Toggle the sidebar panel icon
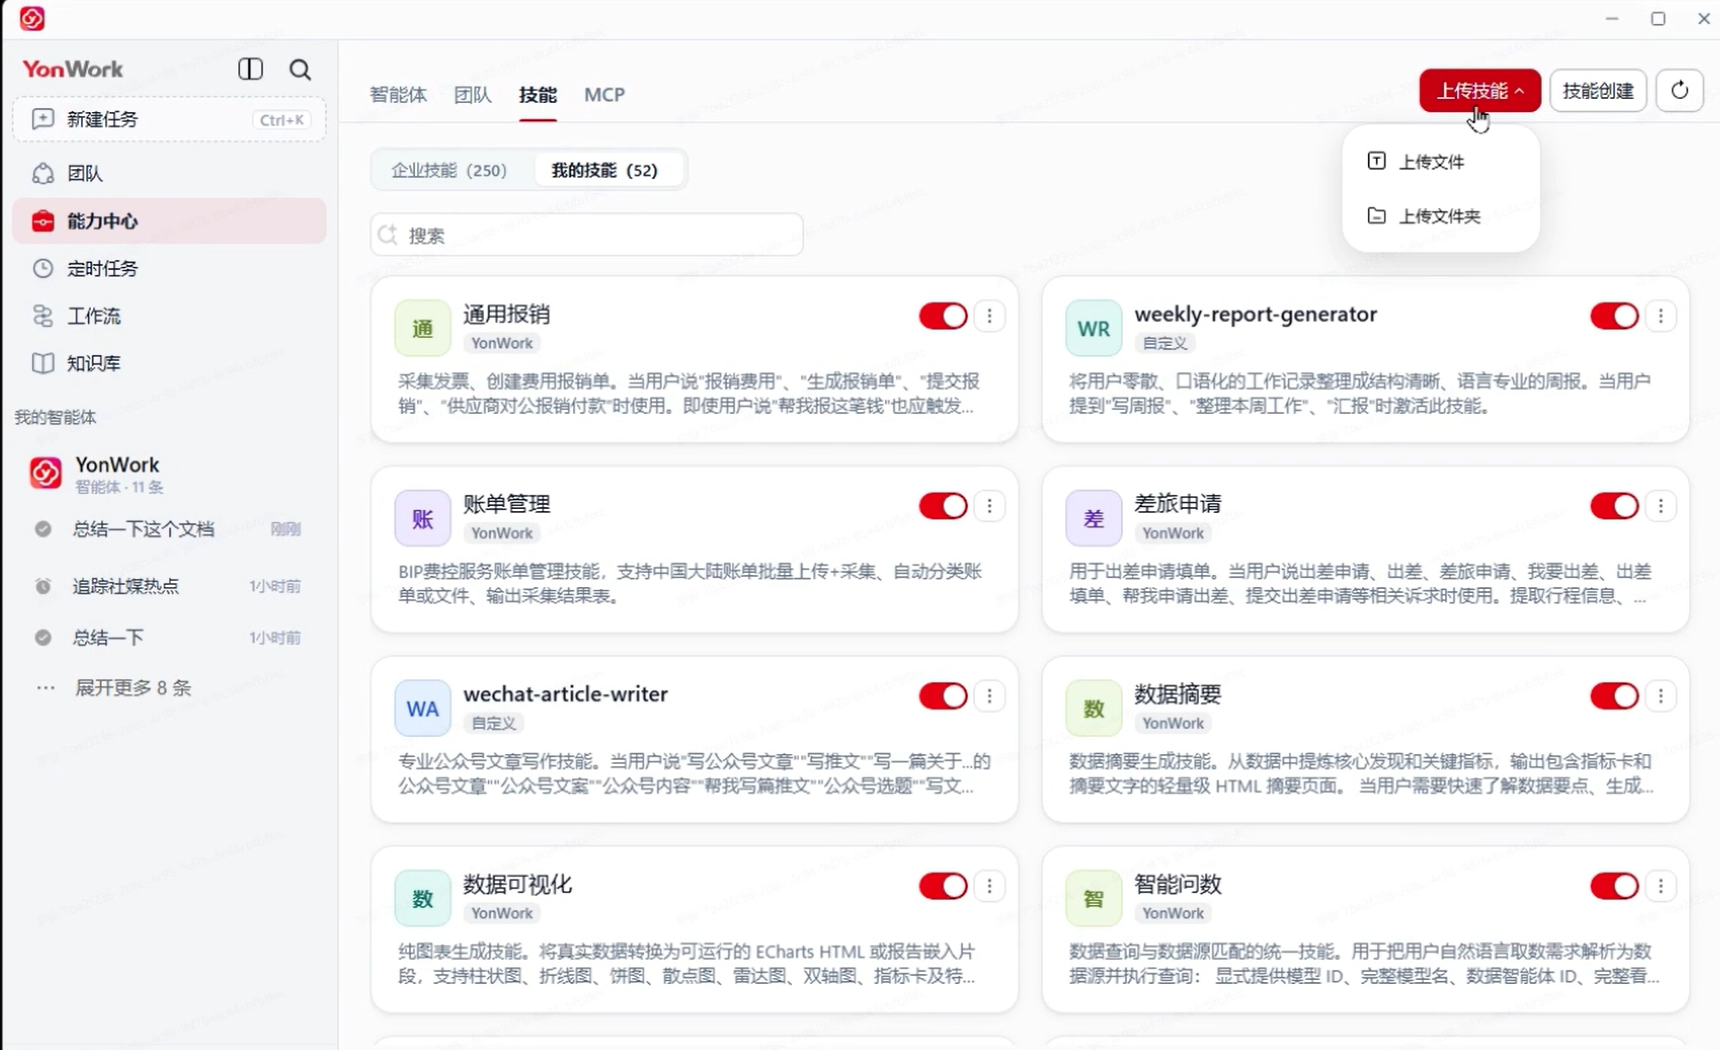The height and width of the screenshot is (1050, 1720). click(x=250, y=69)
